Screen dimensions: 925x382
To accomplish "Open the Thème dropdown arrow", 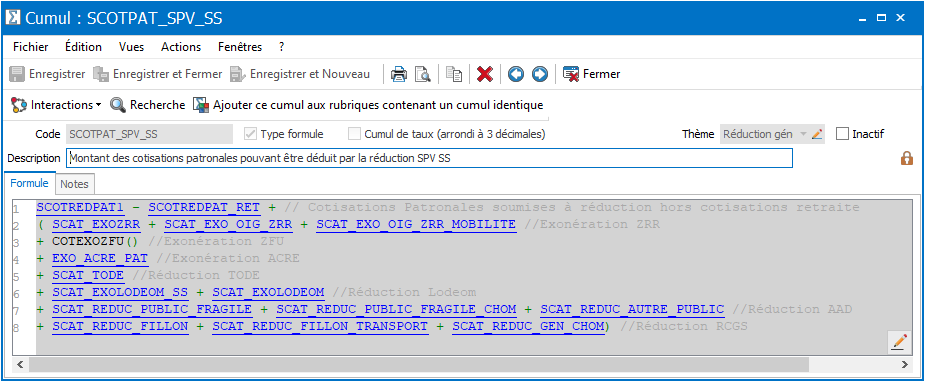I will pos(802,134).
